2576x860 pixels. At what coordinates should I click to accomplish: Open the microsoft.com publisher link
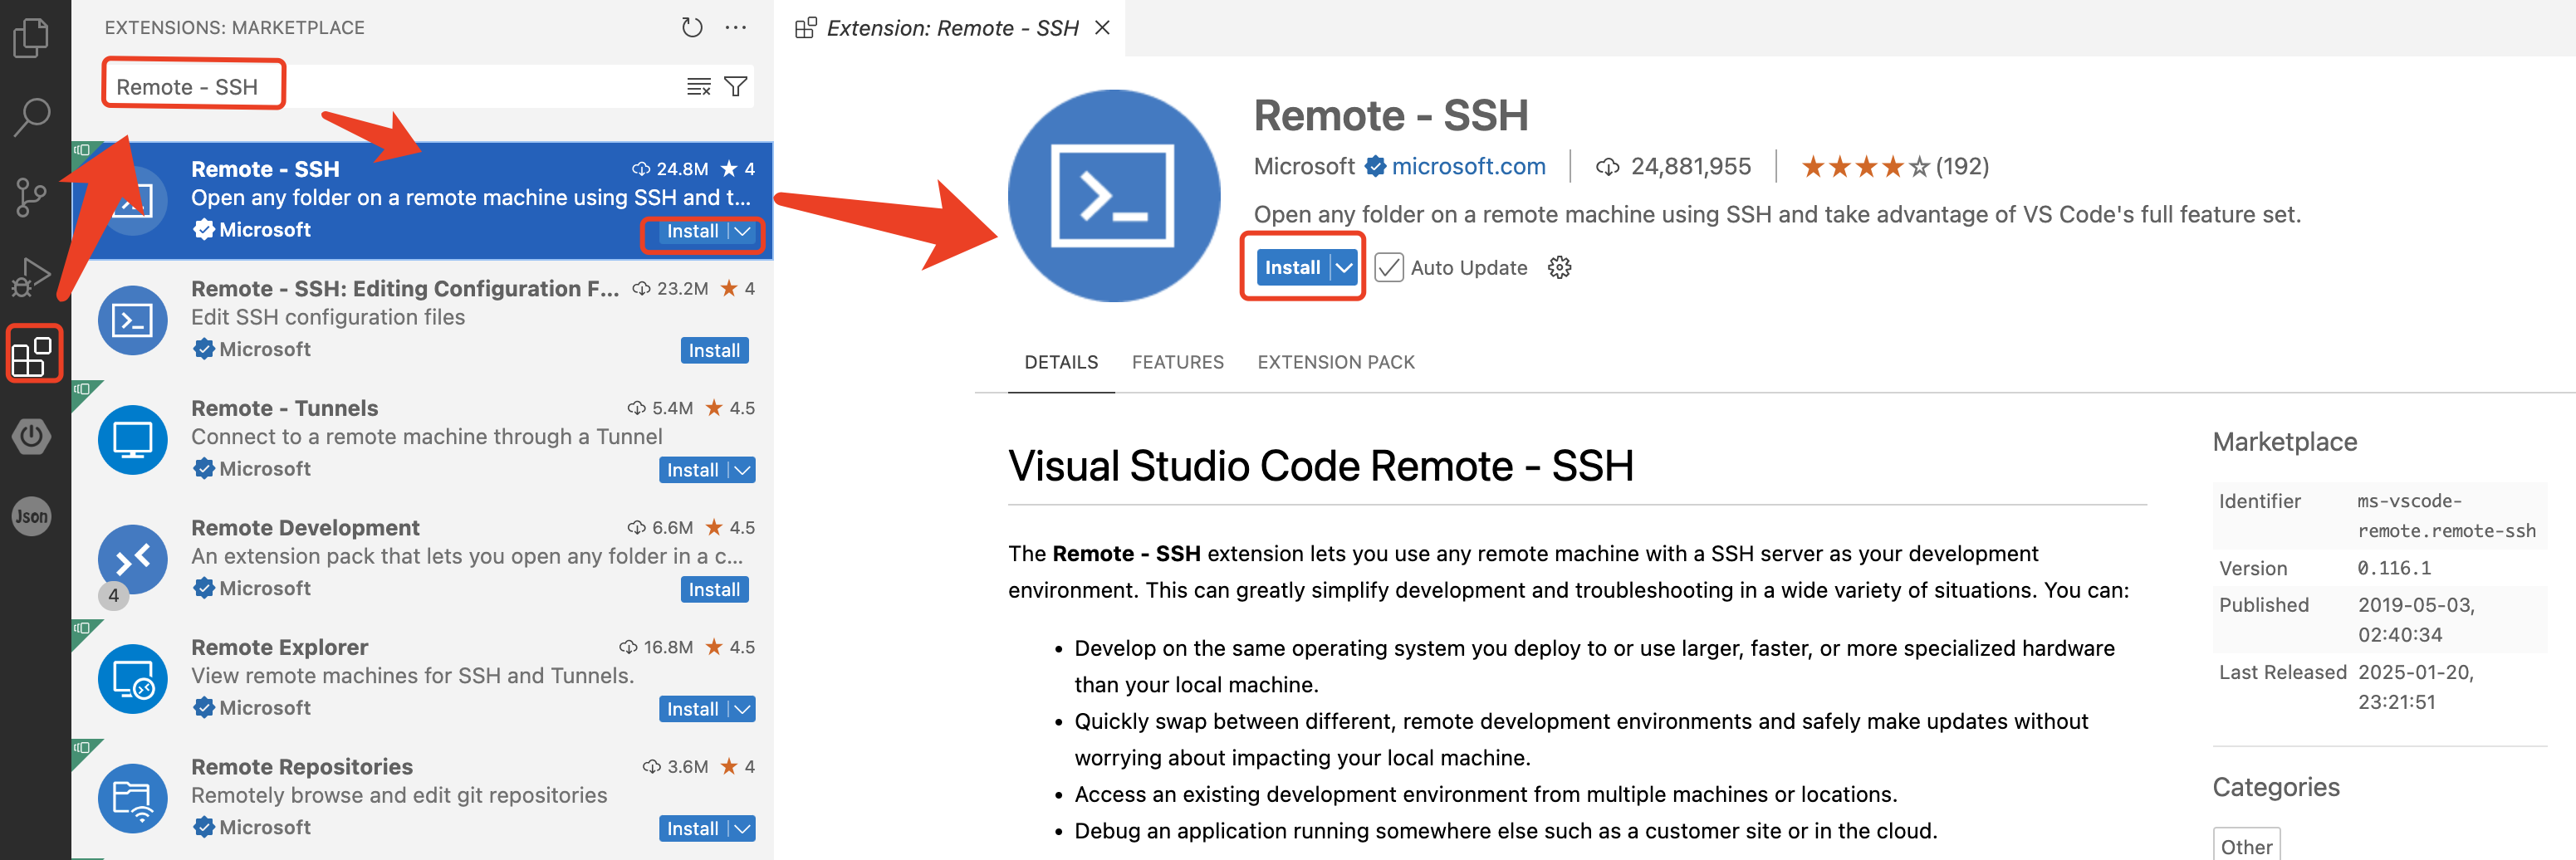click(x=1467, y=166)
